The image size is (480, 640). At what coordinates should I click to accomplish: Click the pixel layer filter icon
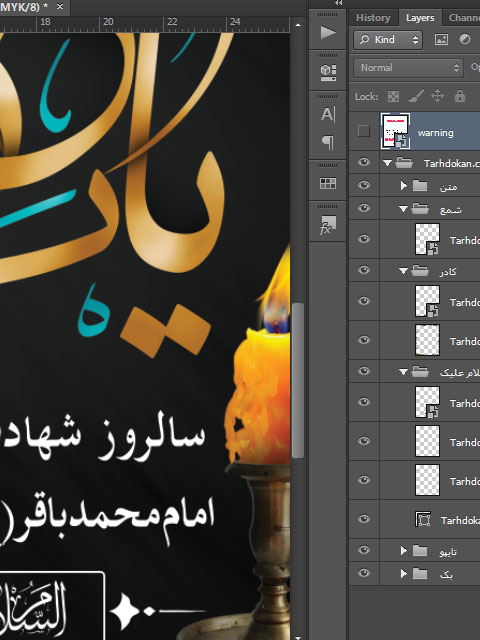click(x=441, y=40)
